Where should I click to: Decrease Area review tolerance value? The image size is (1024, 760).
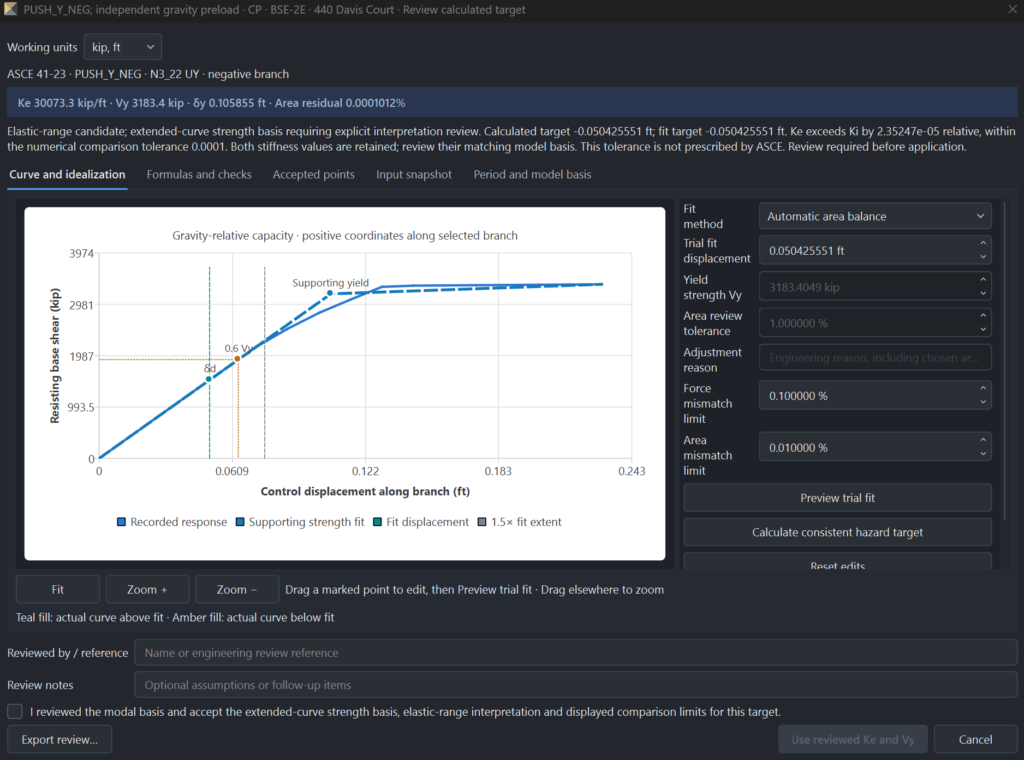coord(983,330)
